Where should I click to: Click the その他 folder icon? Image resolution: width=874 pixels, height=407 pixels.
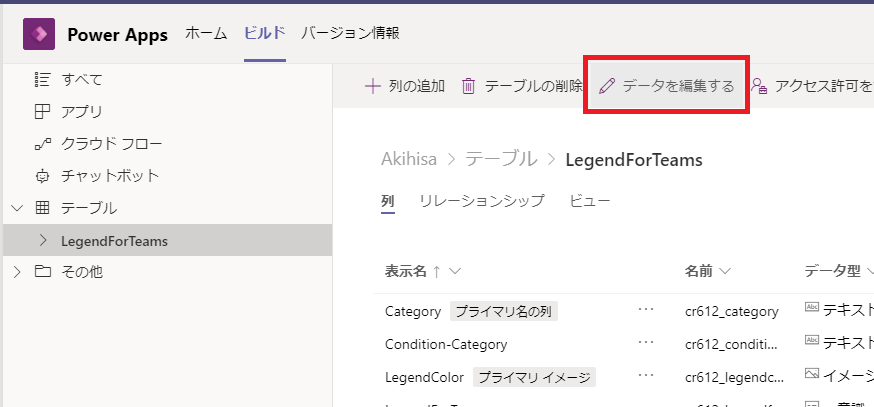[x=42, y=272]
